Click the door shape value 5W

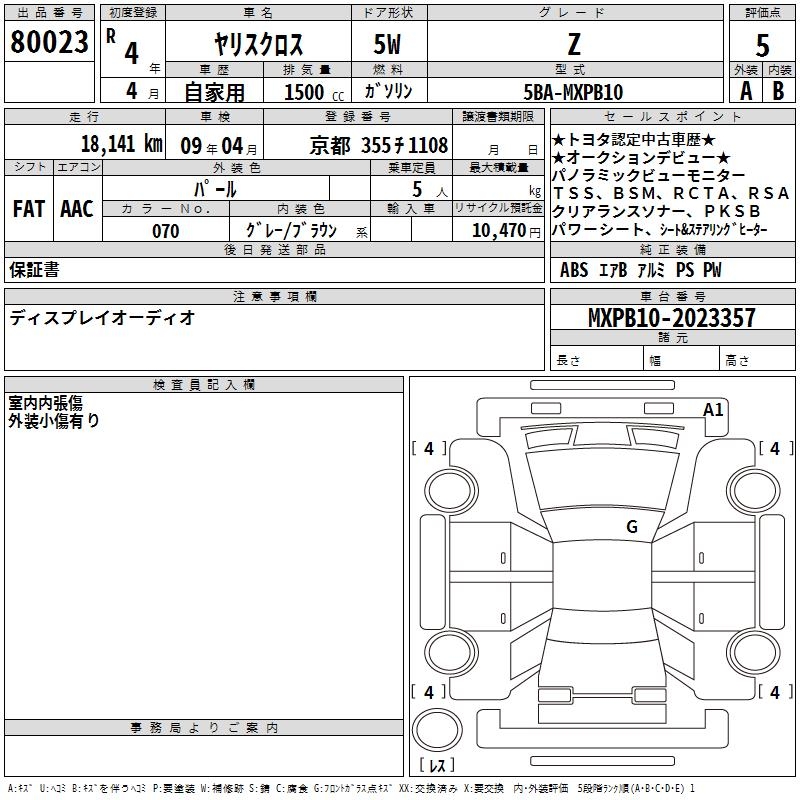(x=388, y=44)
